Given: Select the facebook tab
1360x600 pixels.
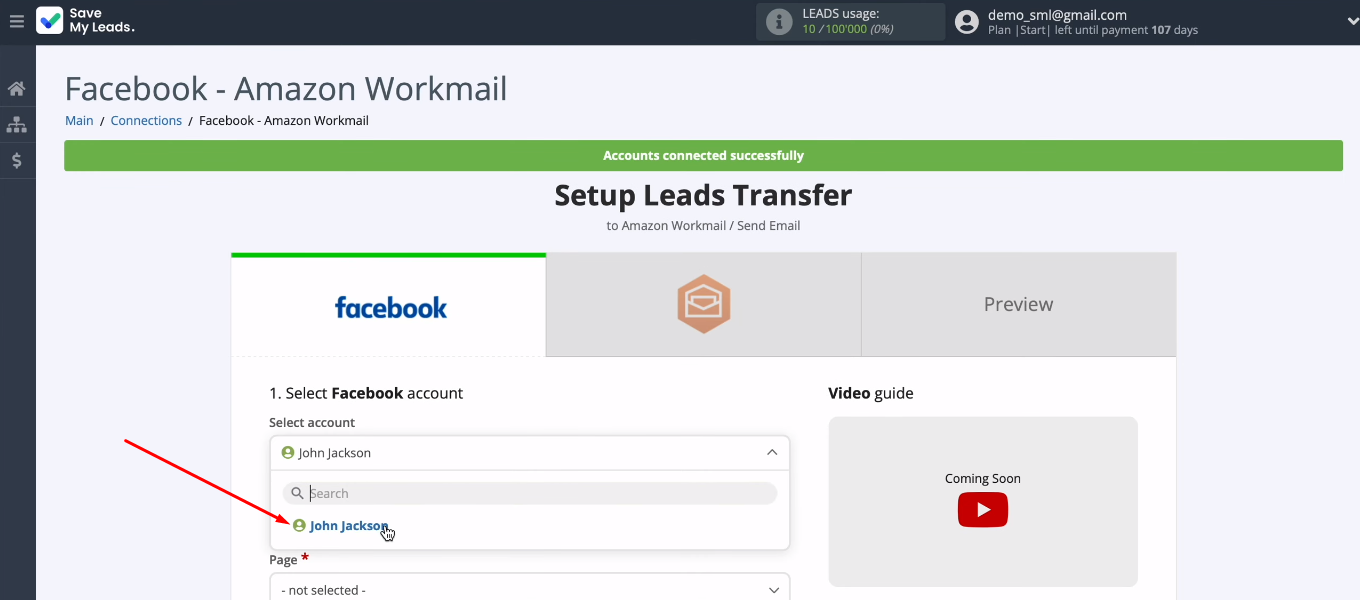Looking at the screenshot, I should (x=390, y=306).
